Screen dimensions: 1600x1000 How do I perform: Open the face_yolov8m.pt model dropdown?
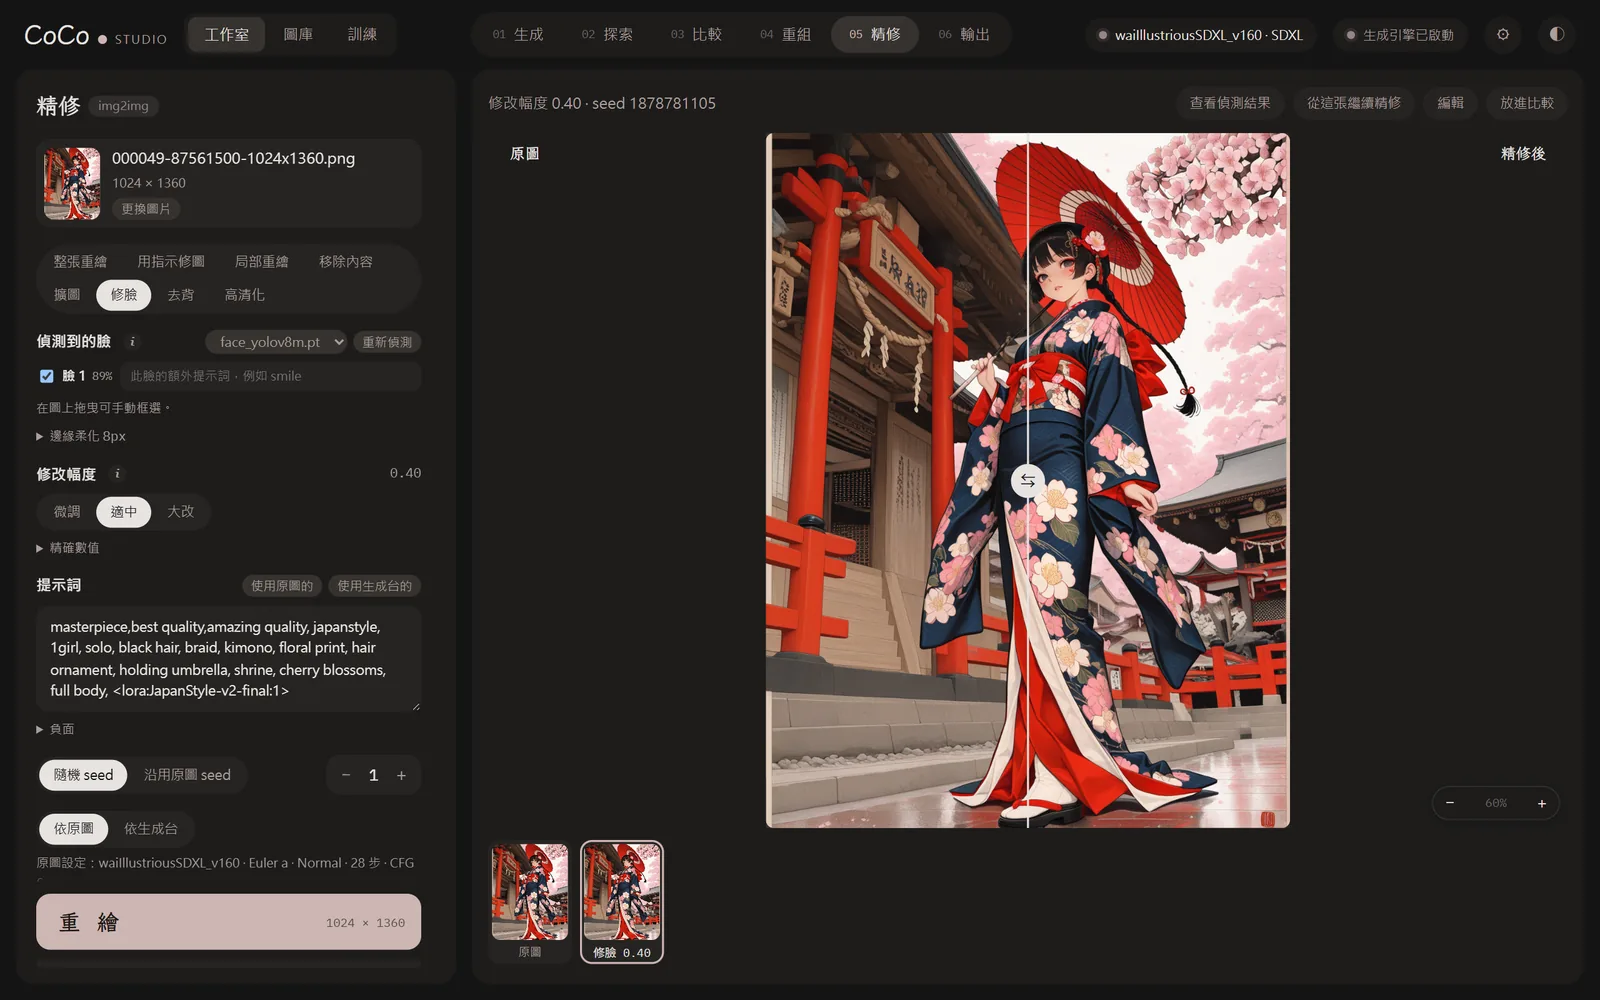point(276,342)
